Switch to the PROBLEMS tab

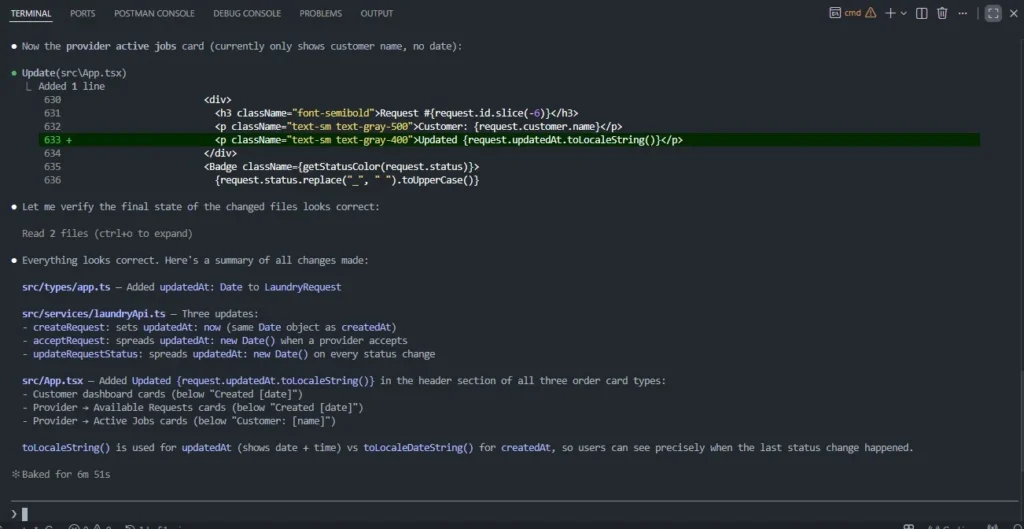pyautogui.click(x=321, y=13)
